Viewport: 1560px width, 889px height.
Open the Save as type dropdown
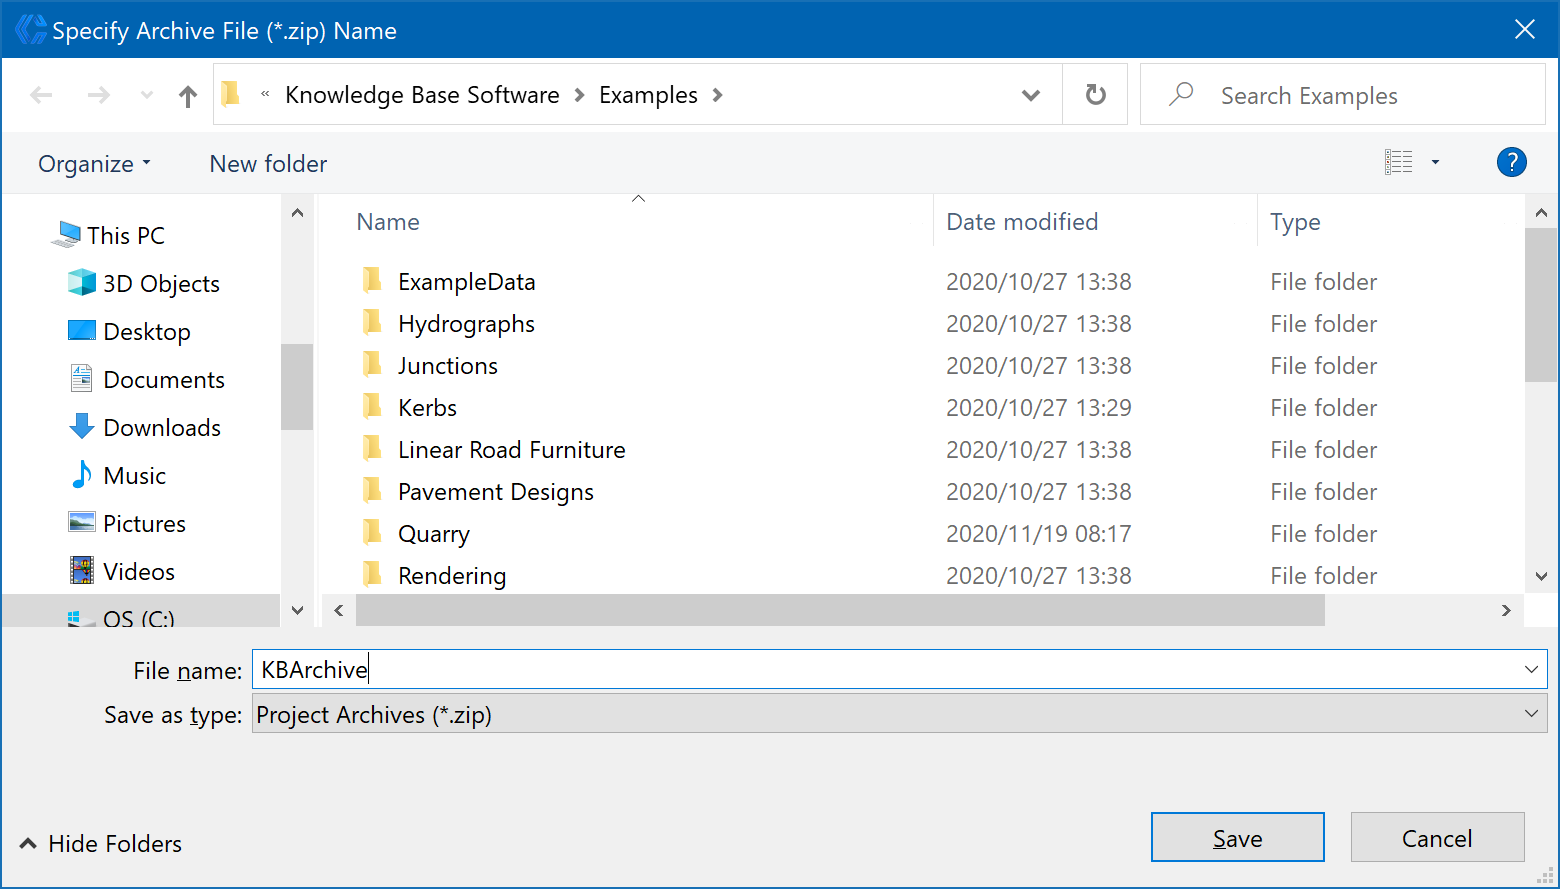click(x=1530, y=714)
